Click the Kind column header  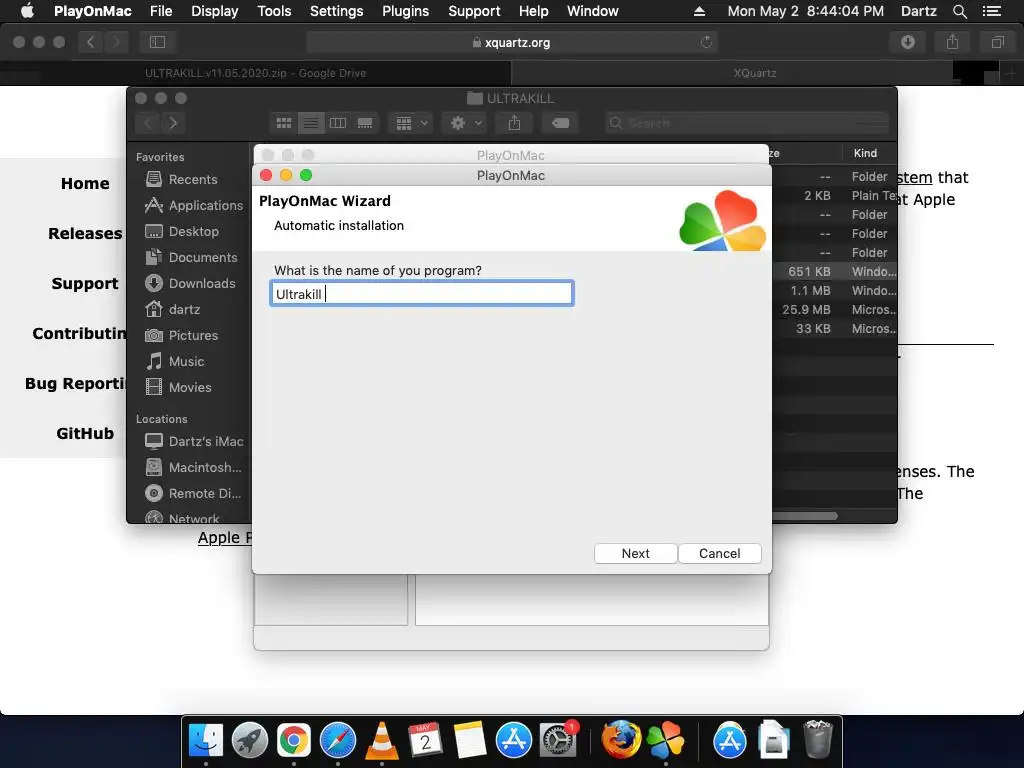click(865, 153)
